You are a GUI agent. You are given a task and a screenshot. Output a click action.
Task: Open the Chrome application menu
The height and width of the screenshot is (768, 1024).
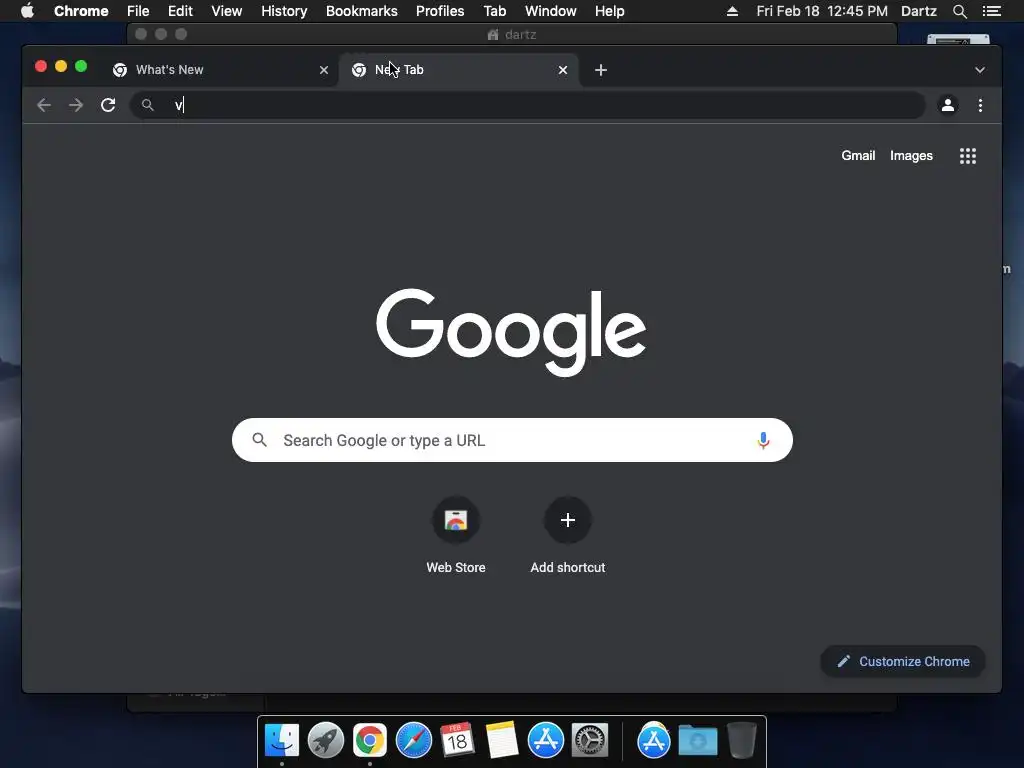[81, 11]
